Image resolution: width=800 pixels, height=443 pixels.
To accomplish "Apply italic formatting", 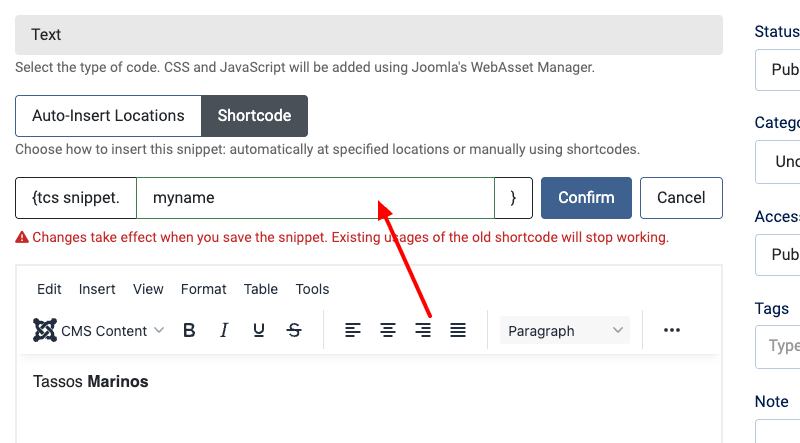I will [x=224, y=331].
